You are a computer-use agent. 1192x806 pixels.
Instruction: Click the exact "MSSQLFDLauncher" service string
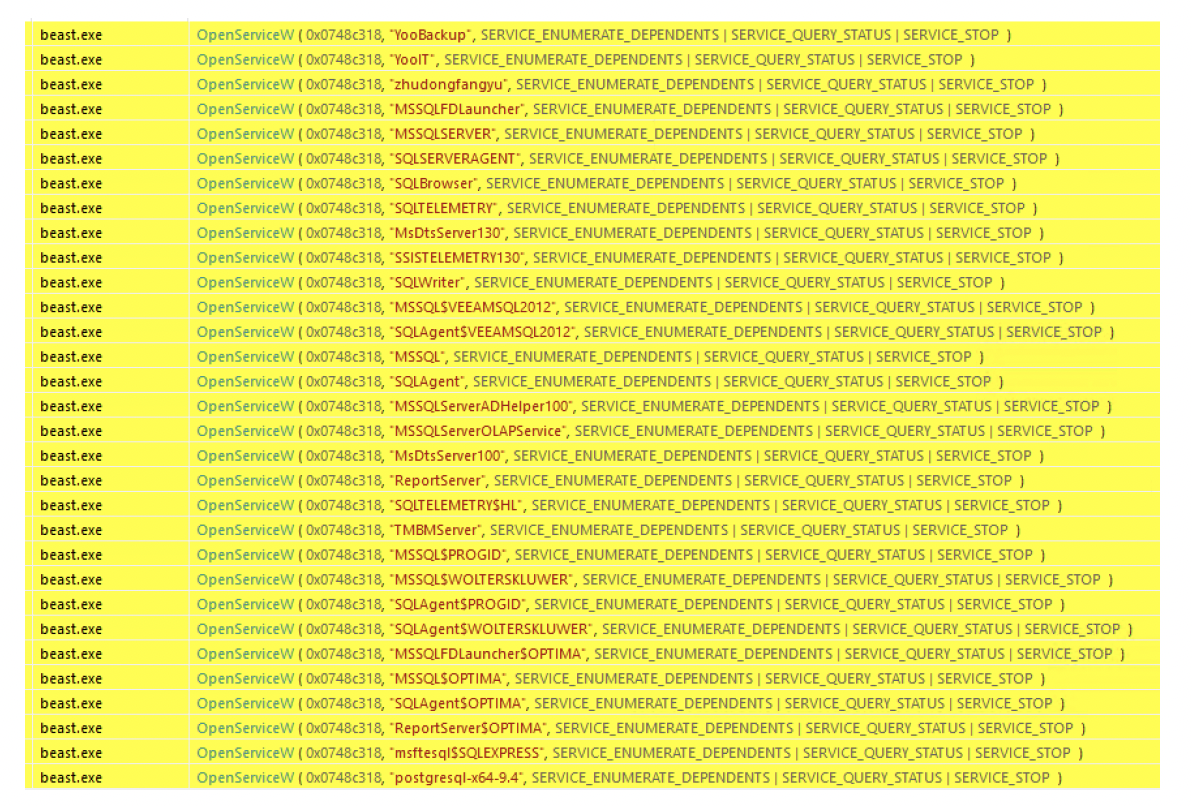click(x=457, y=109)
